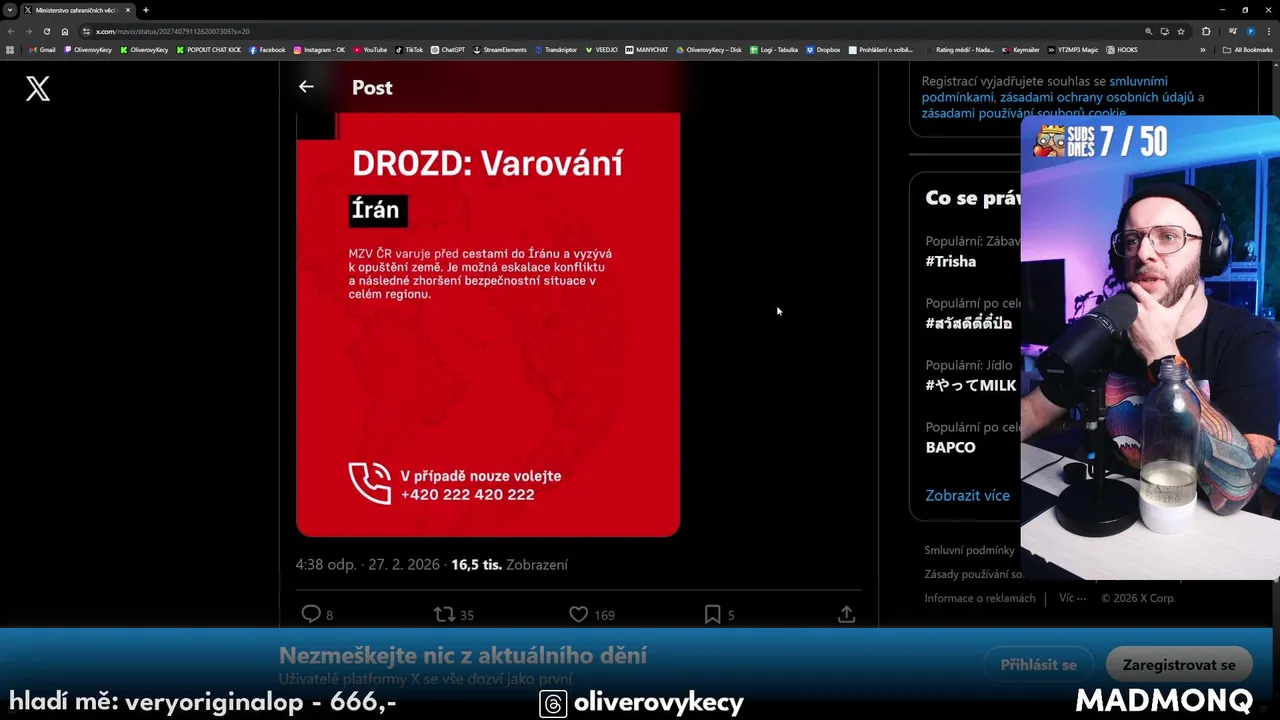Open the POPOUT CHAT KICK bookmark
Image resolution: width=1280 pixels, height=720 pixels.
pos(208,49)
